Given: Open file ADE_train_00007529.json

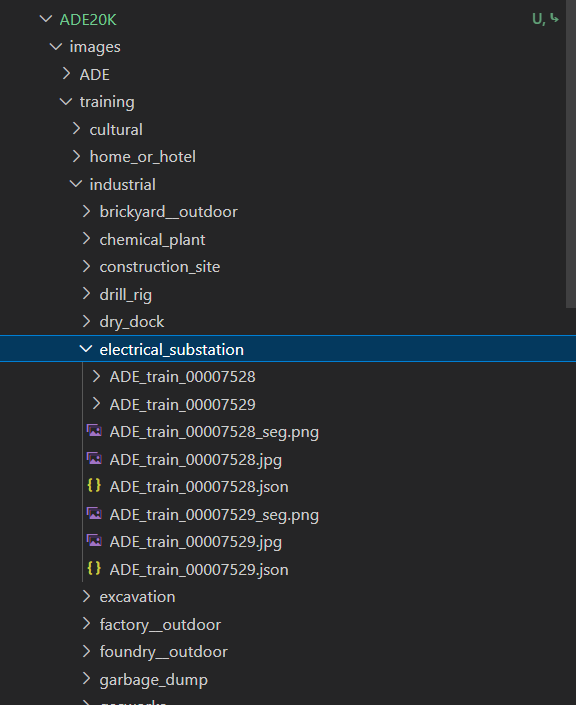Looking at the screenshot, I should (x=199, y=570).
